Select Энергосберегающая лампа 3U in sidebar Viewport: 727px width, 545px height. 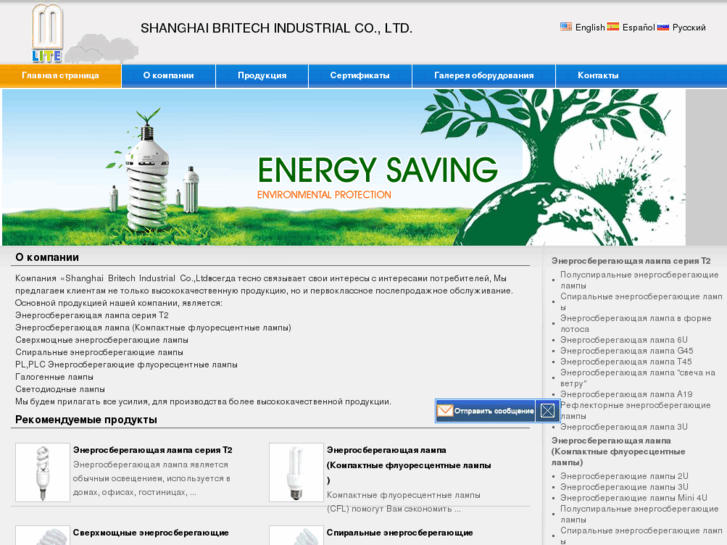coord(624,427)
